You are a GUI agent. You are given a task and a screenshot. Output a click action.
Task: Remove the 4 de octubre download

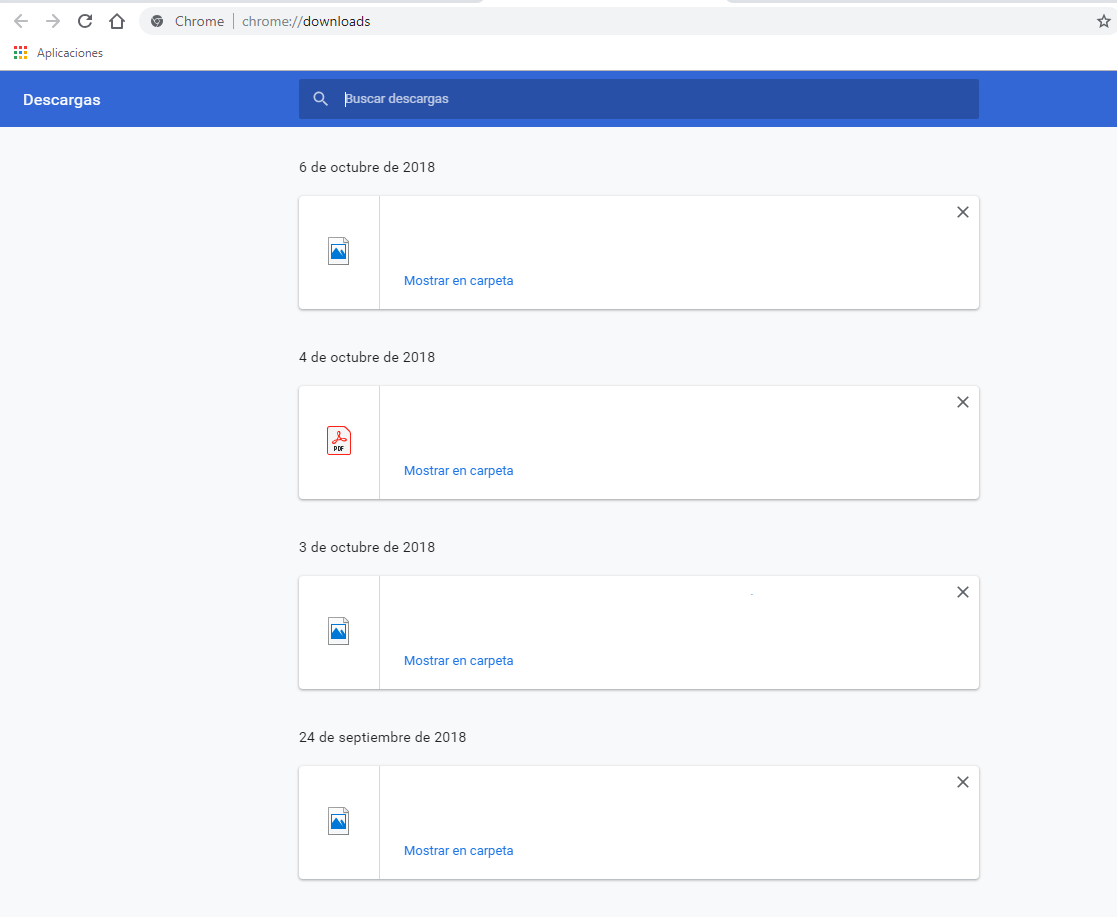[963, 402]
